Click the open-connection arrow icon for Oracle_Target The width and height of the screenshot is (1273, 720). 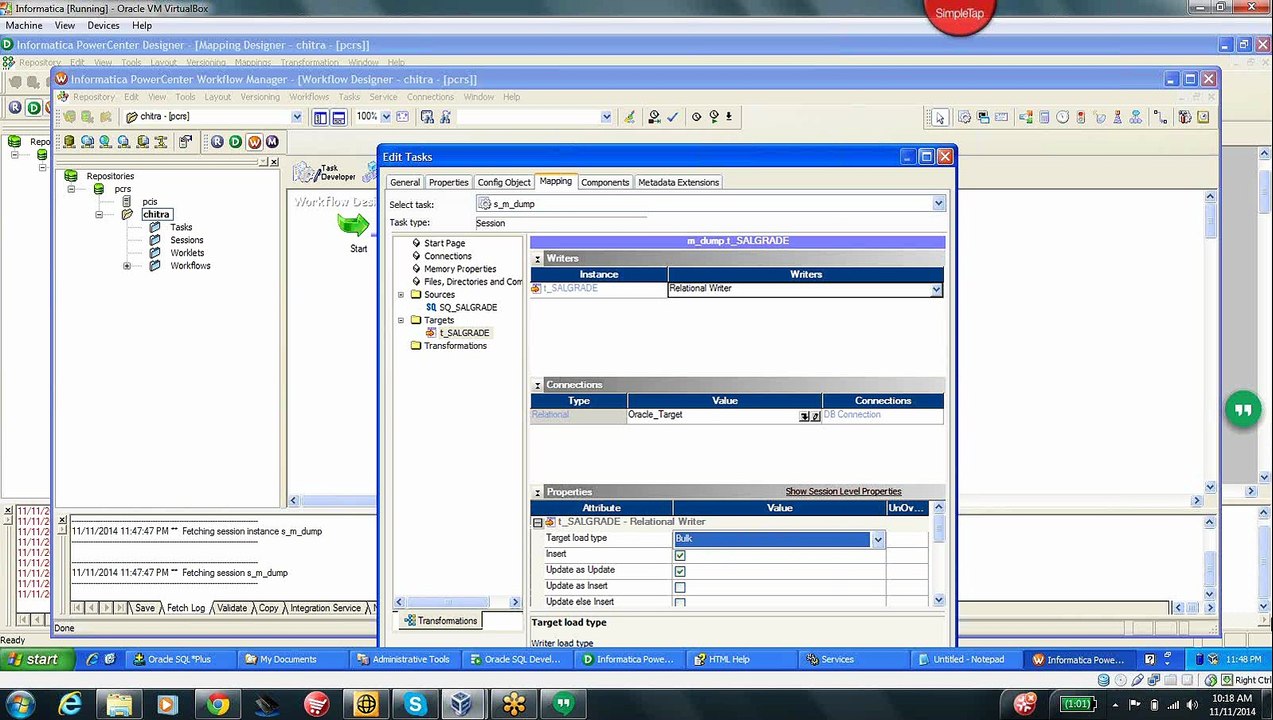pos(804,416)
